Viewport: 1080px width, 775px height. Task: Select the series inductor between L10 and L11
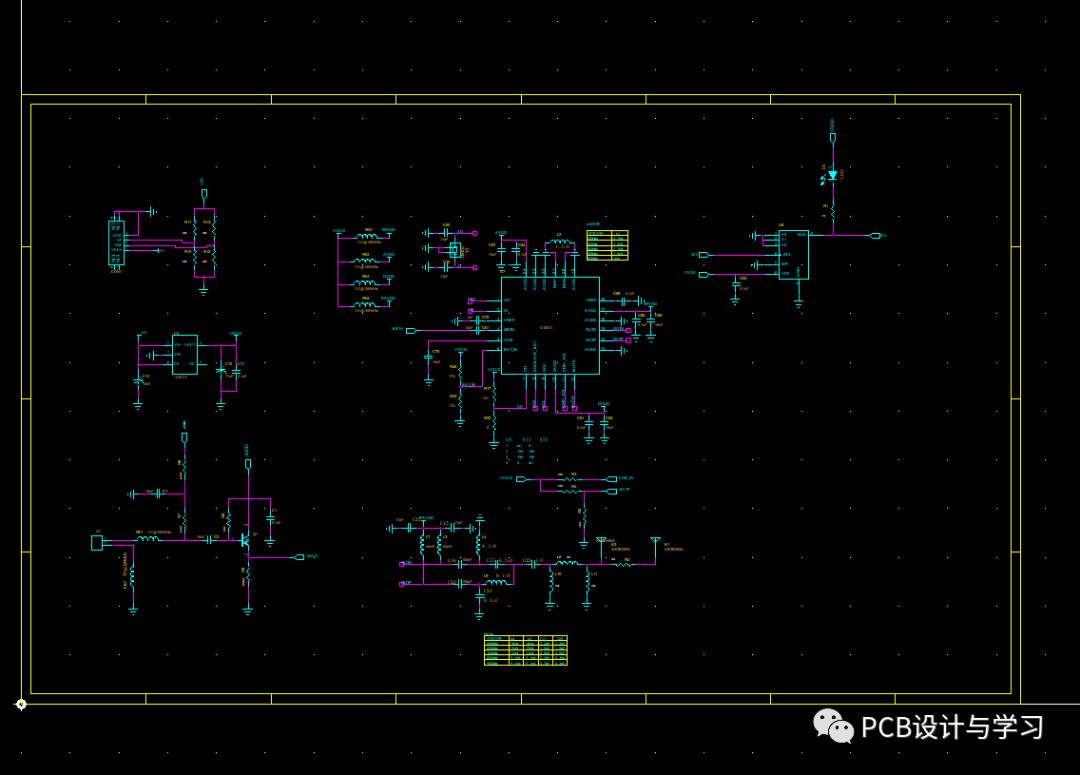coord(568,564)
